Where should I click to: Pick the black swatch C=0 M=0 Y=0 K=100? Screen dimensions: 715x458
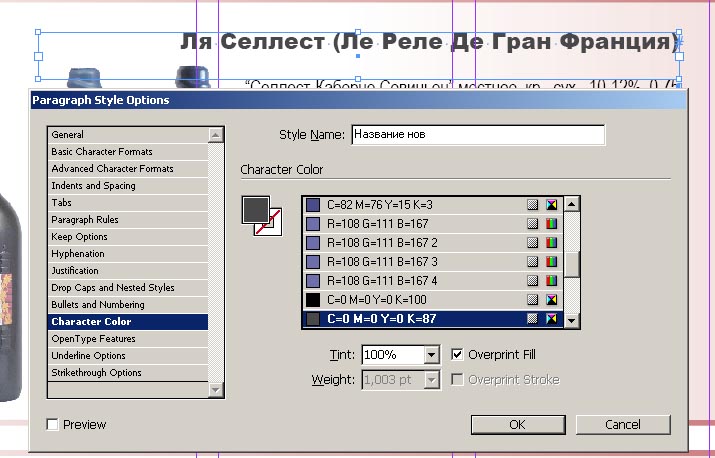pyautogui.click(x=433, y=300)
